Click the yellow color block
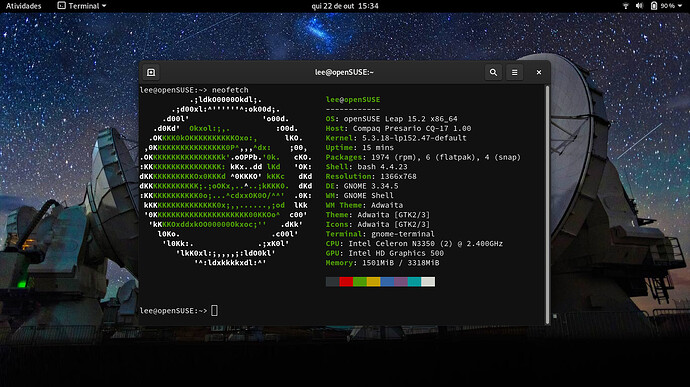This screenshot has width=690, height=387. [x=373, y=282]
